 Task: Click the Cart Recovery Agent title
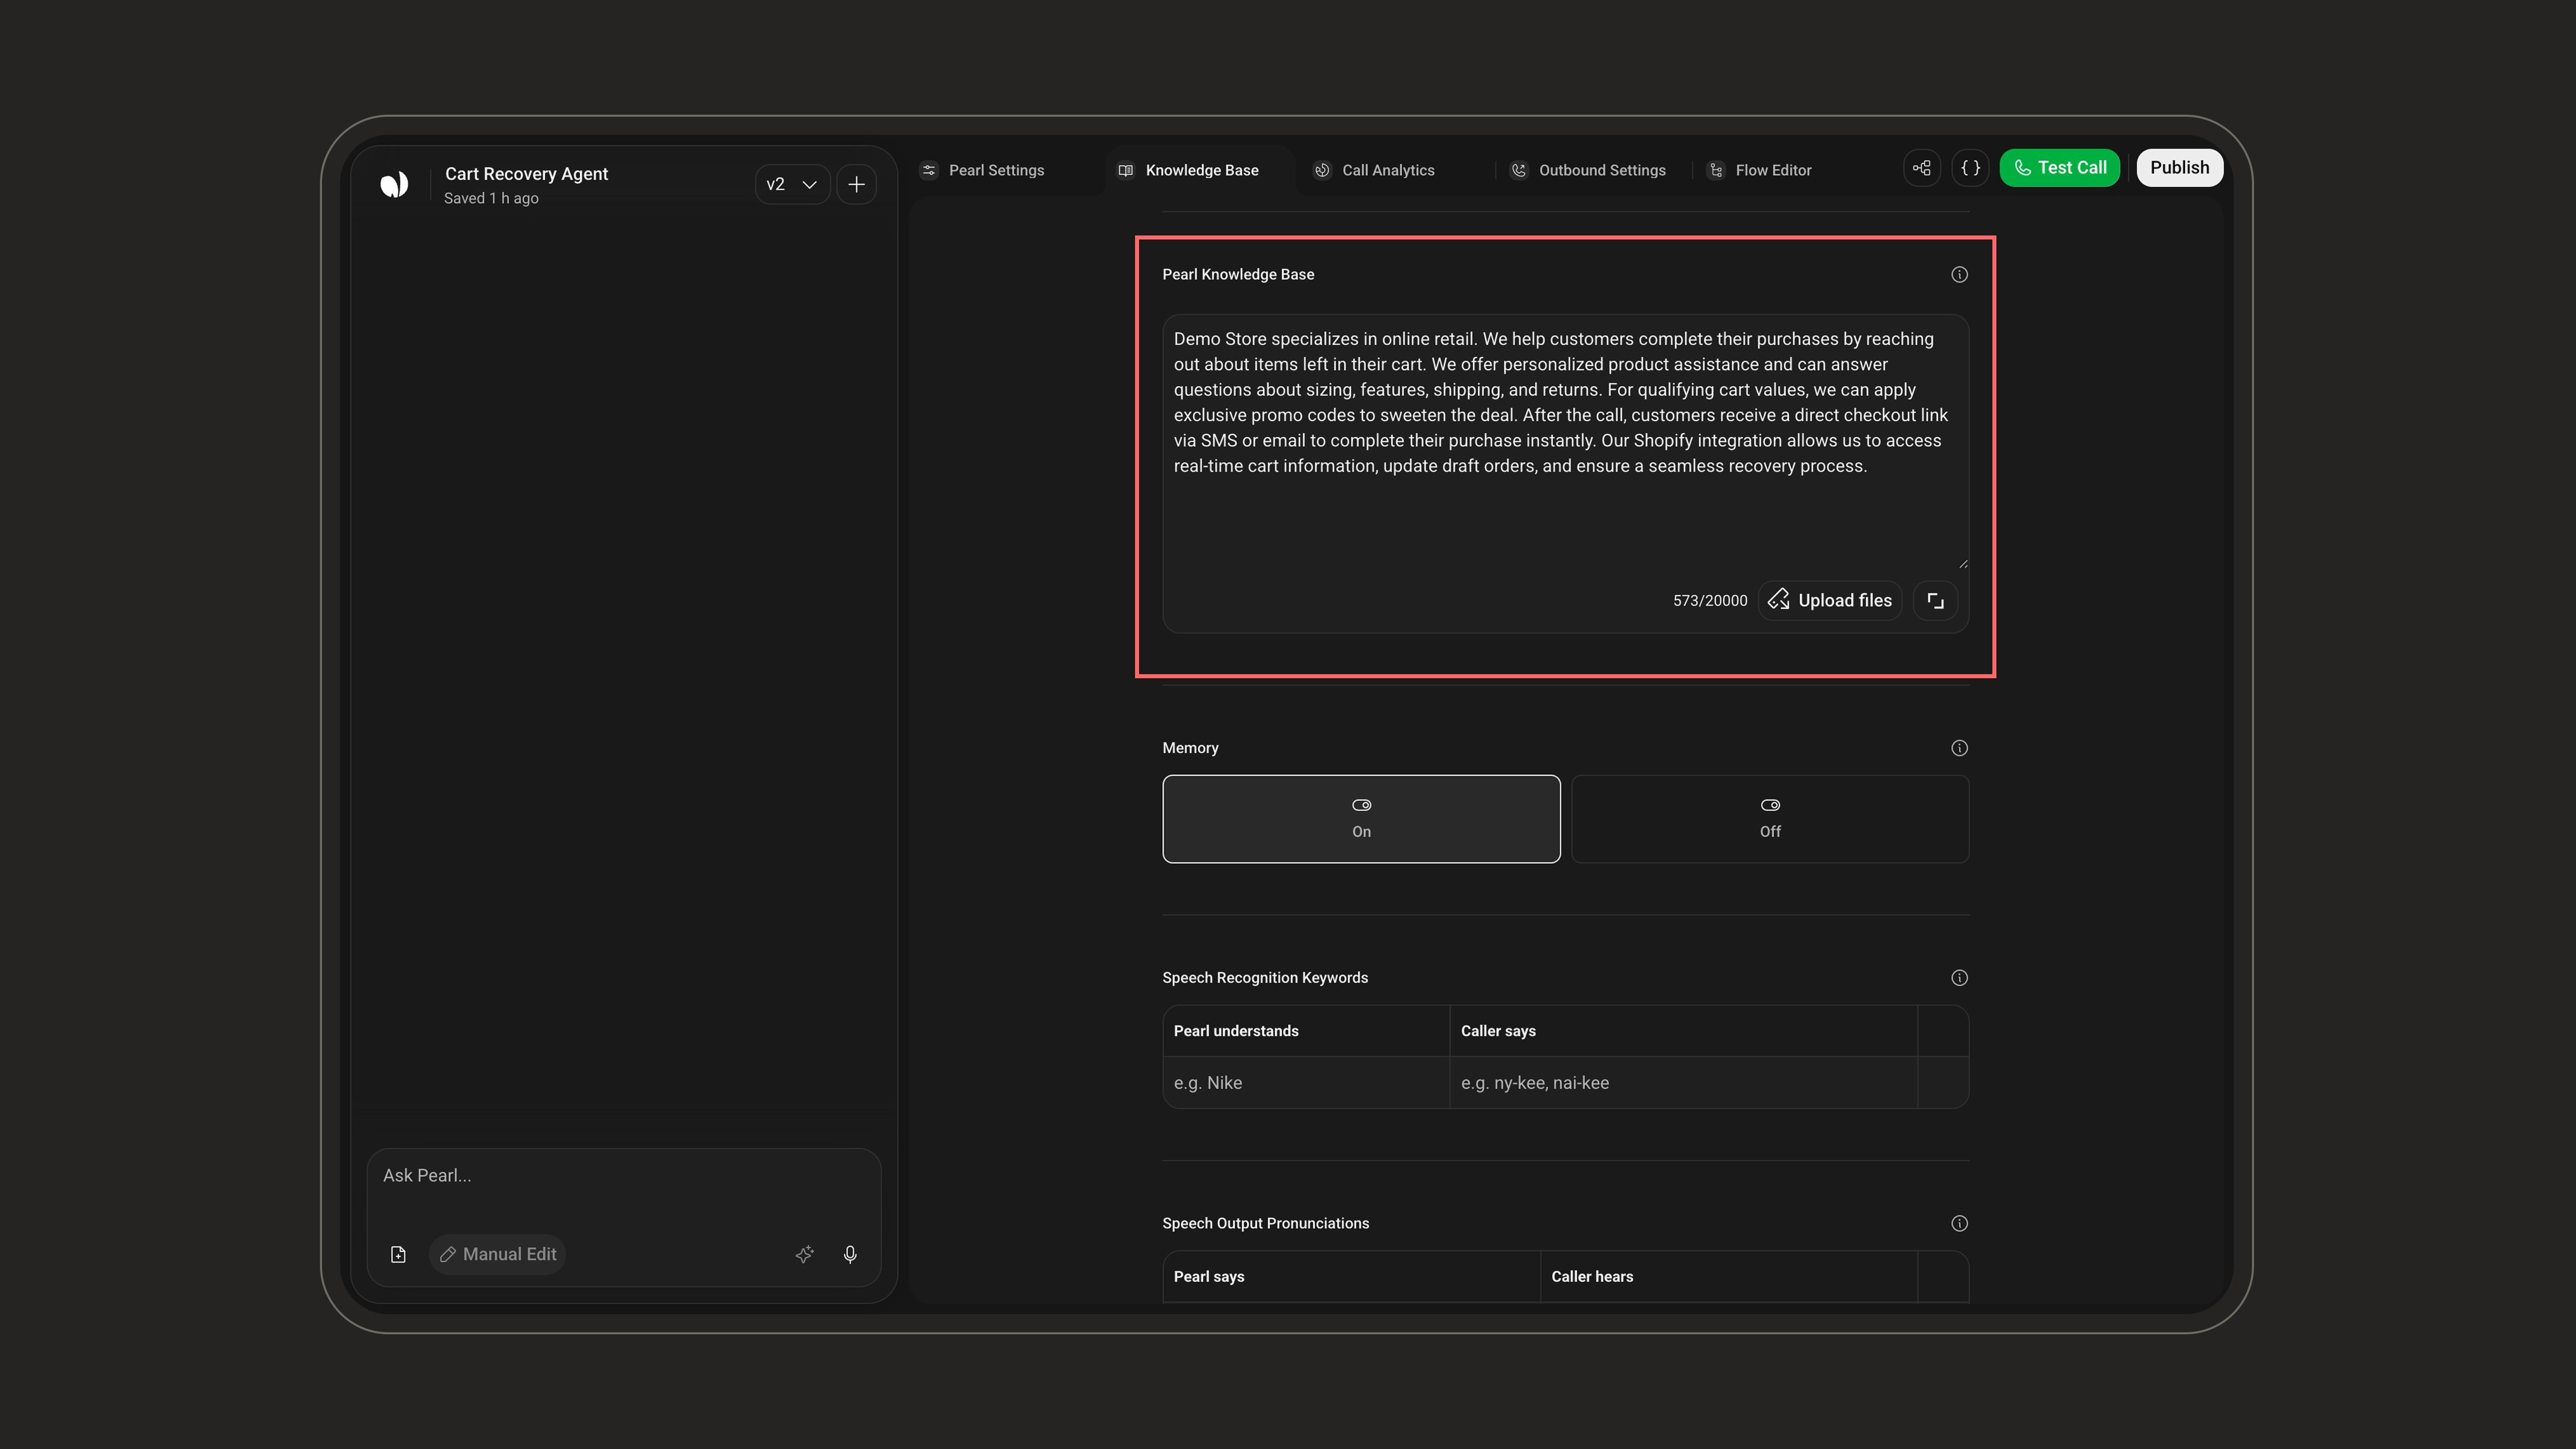(526, 174)
